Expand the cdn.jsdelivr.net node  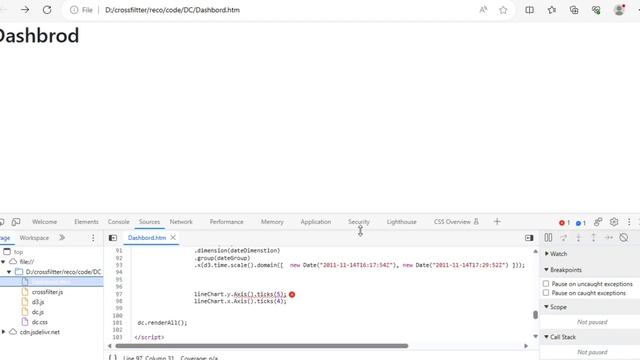[x=3, y=332]
